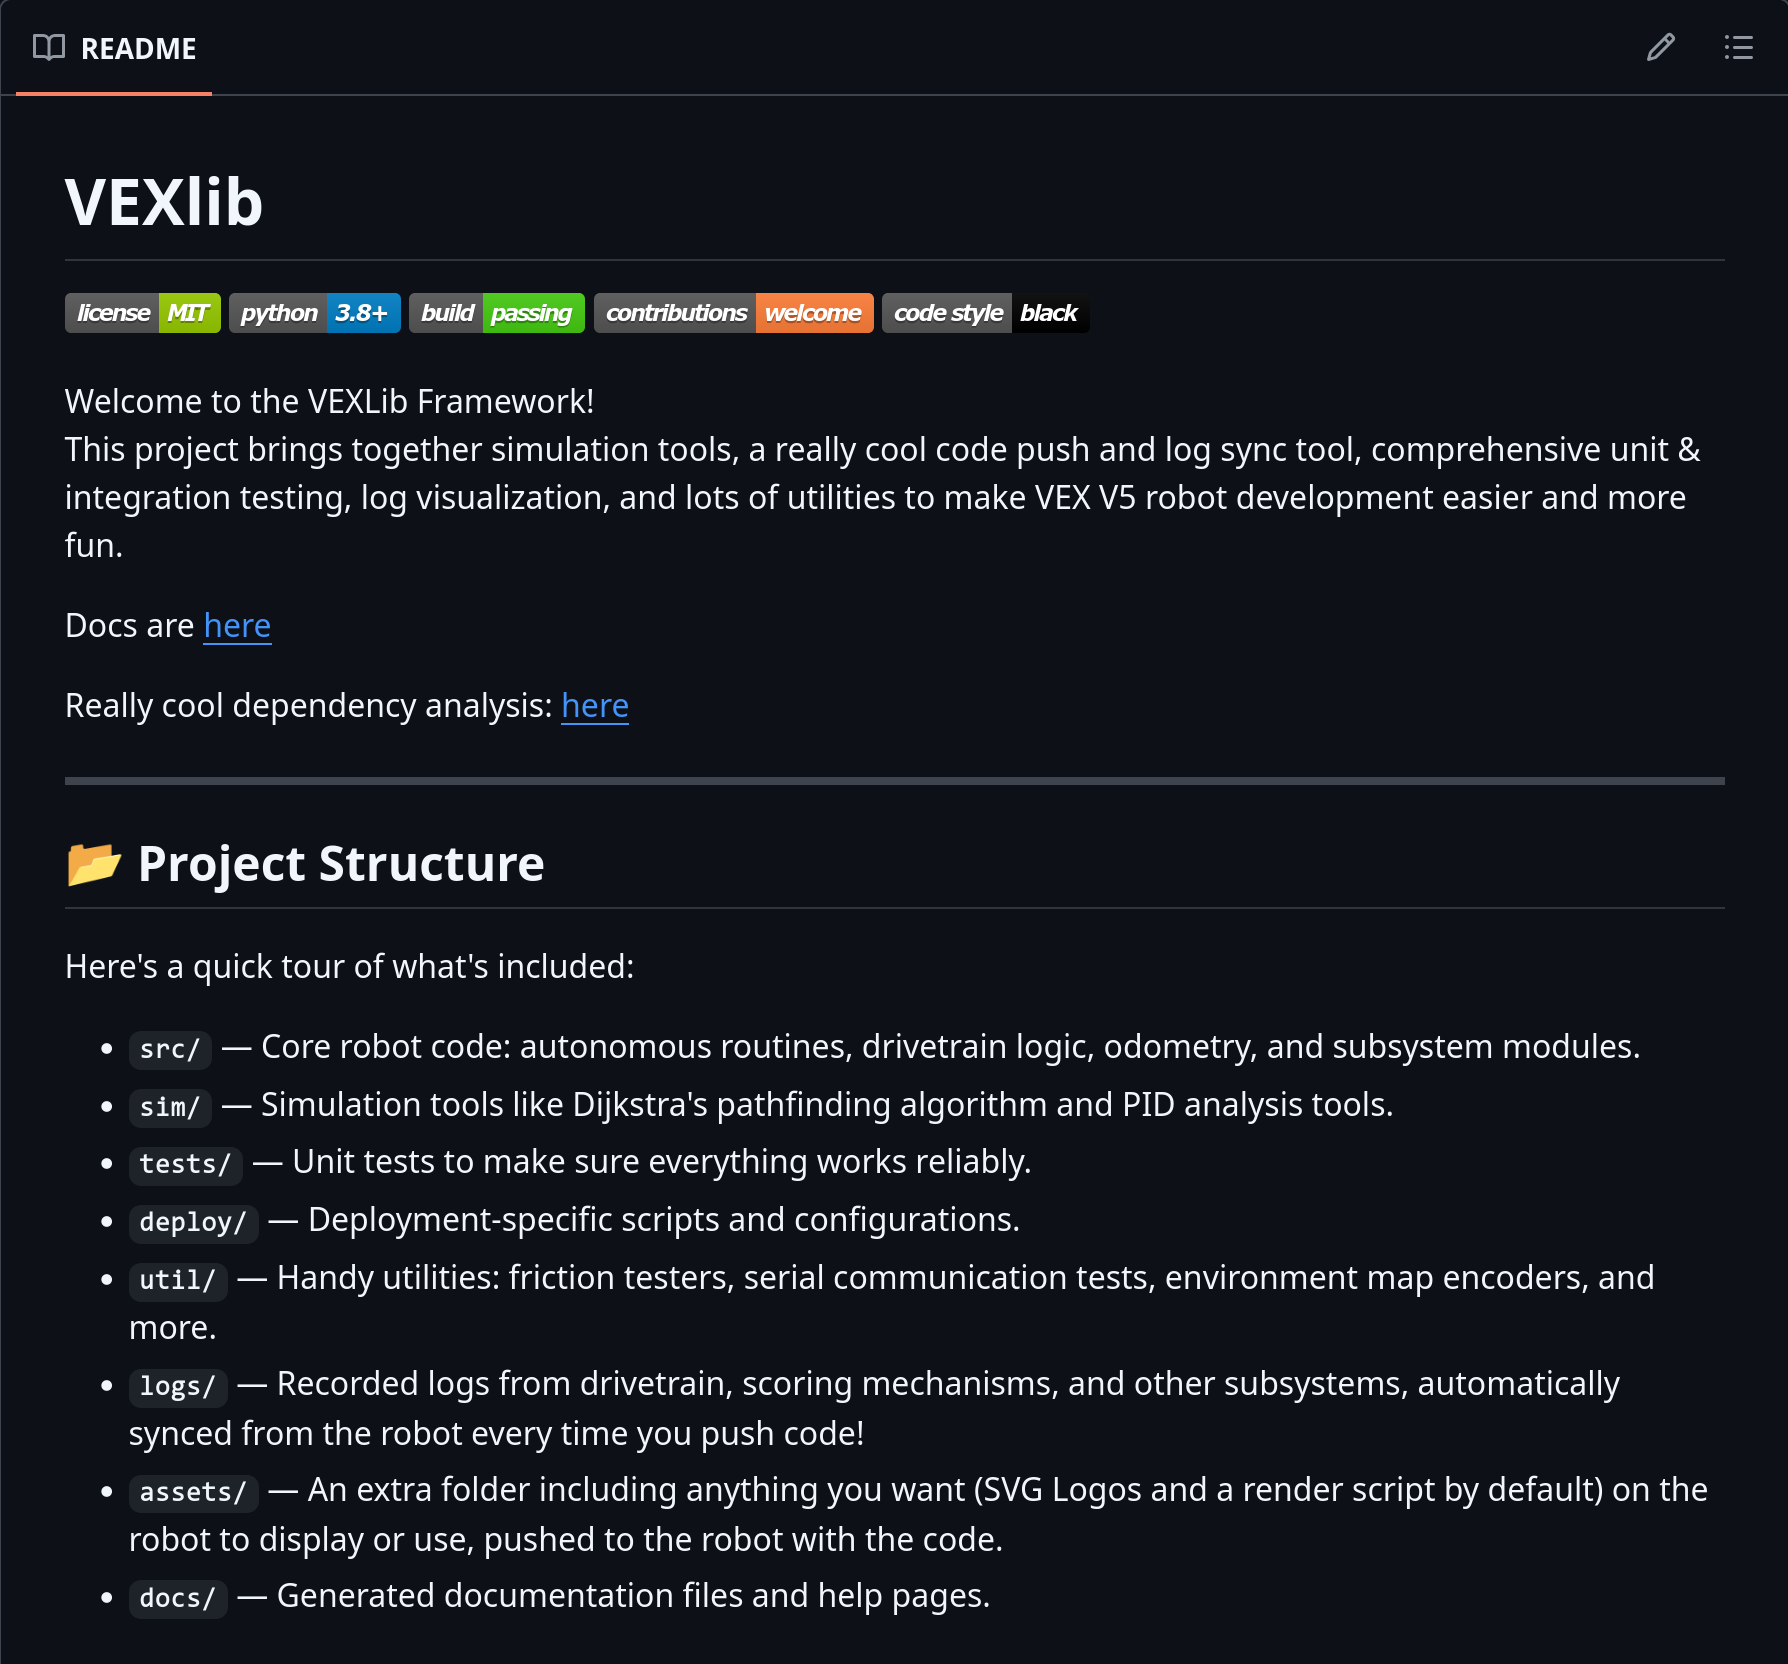Toggle the headings panel using the list control
Viewport: 1788px width, 1664px height.
tap(1739, 47)
